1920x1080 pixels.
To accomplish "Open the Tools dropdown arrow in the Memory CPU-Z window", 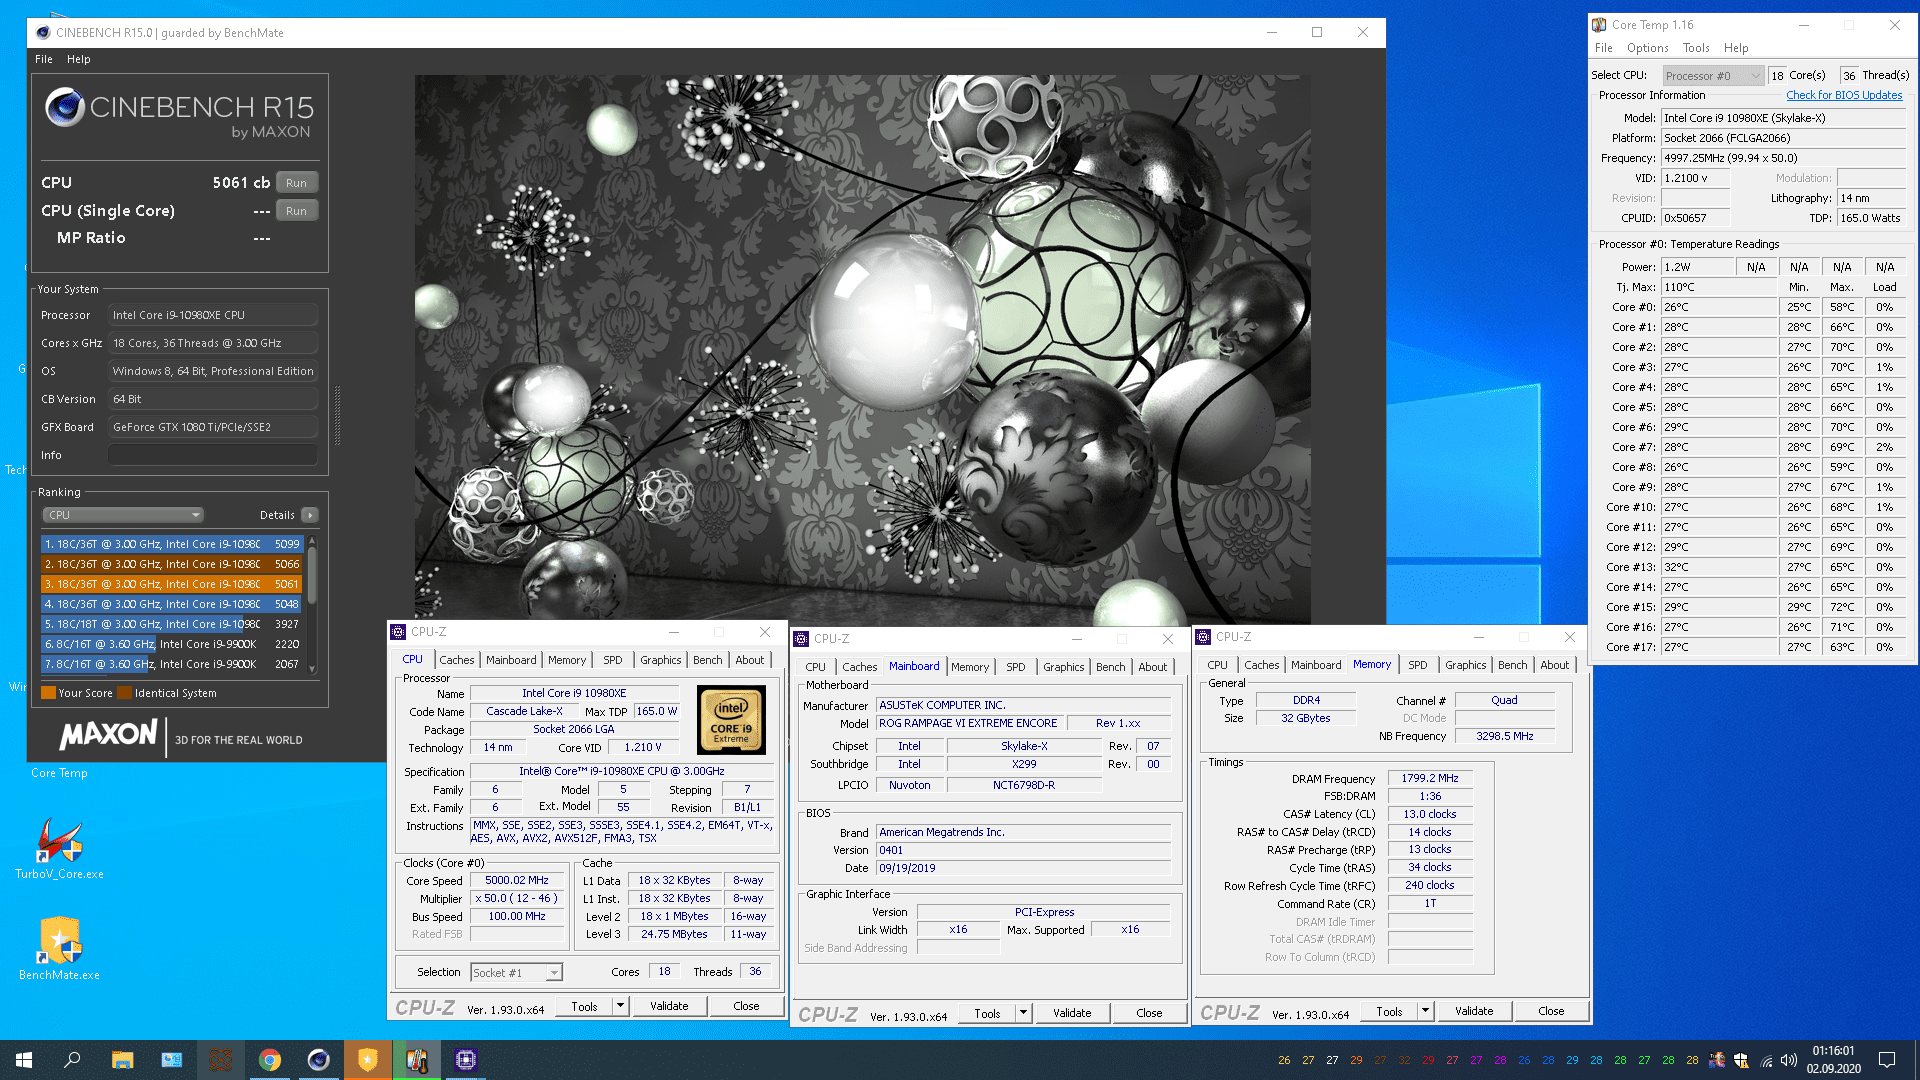I will tap(1425, 1011).
